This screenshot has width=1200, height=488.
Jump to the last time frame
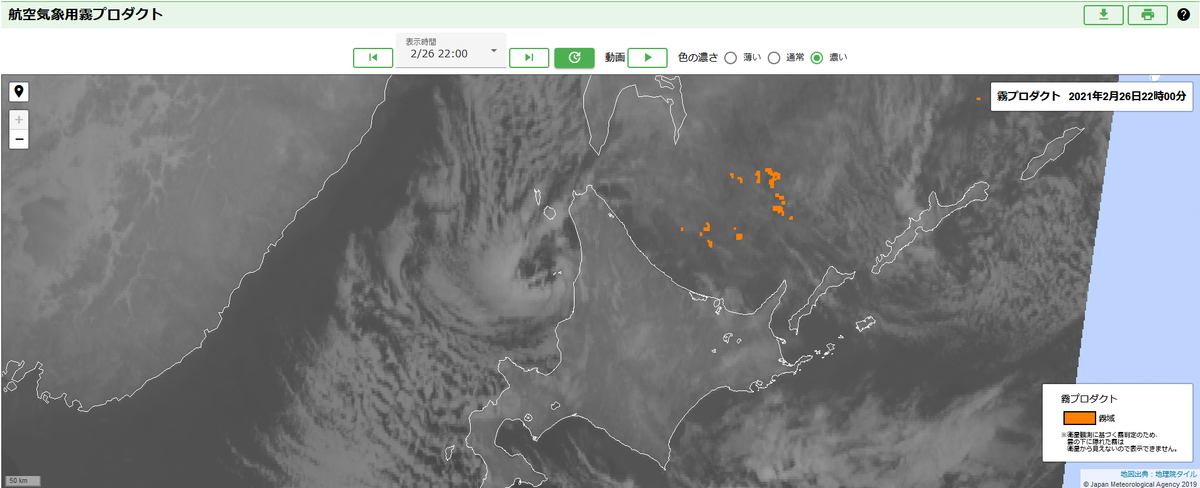tap(529, 58)
